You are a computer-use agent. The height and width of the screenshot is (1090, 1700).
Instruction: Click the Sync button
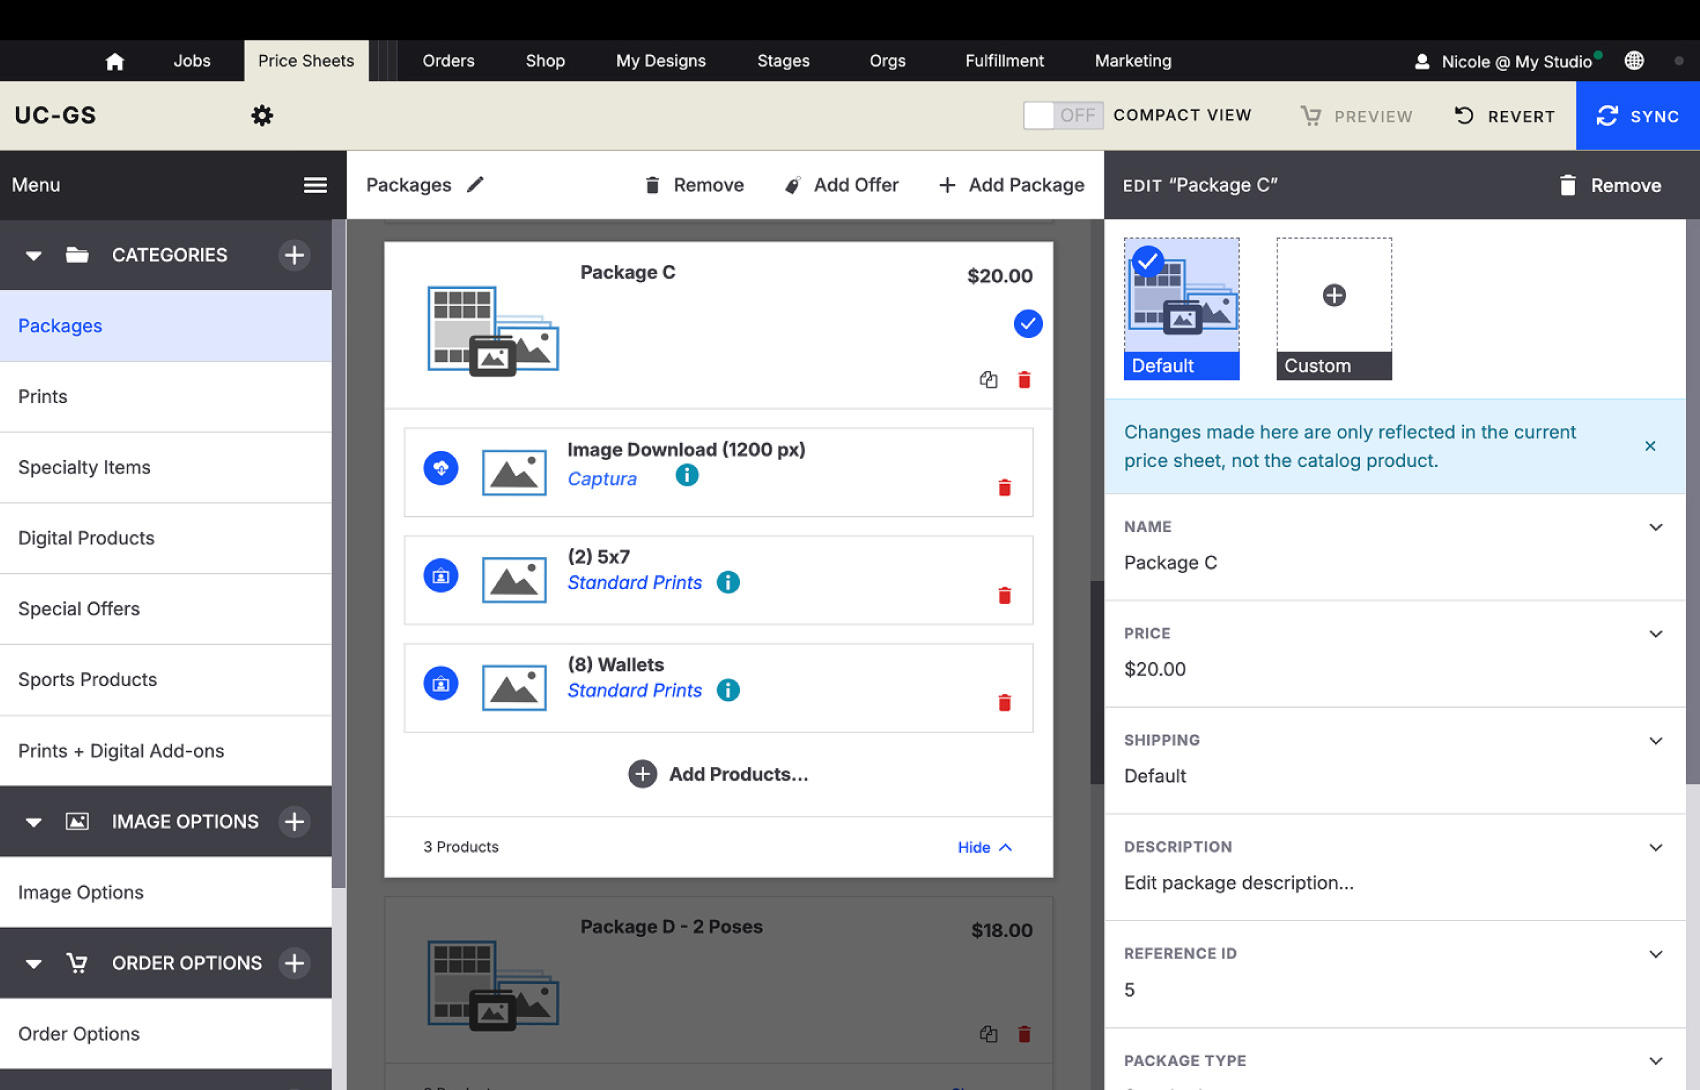[x=1637, y=116]
